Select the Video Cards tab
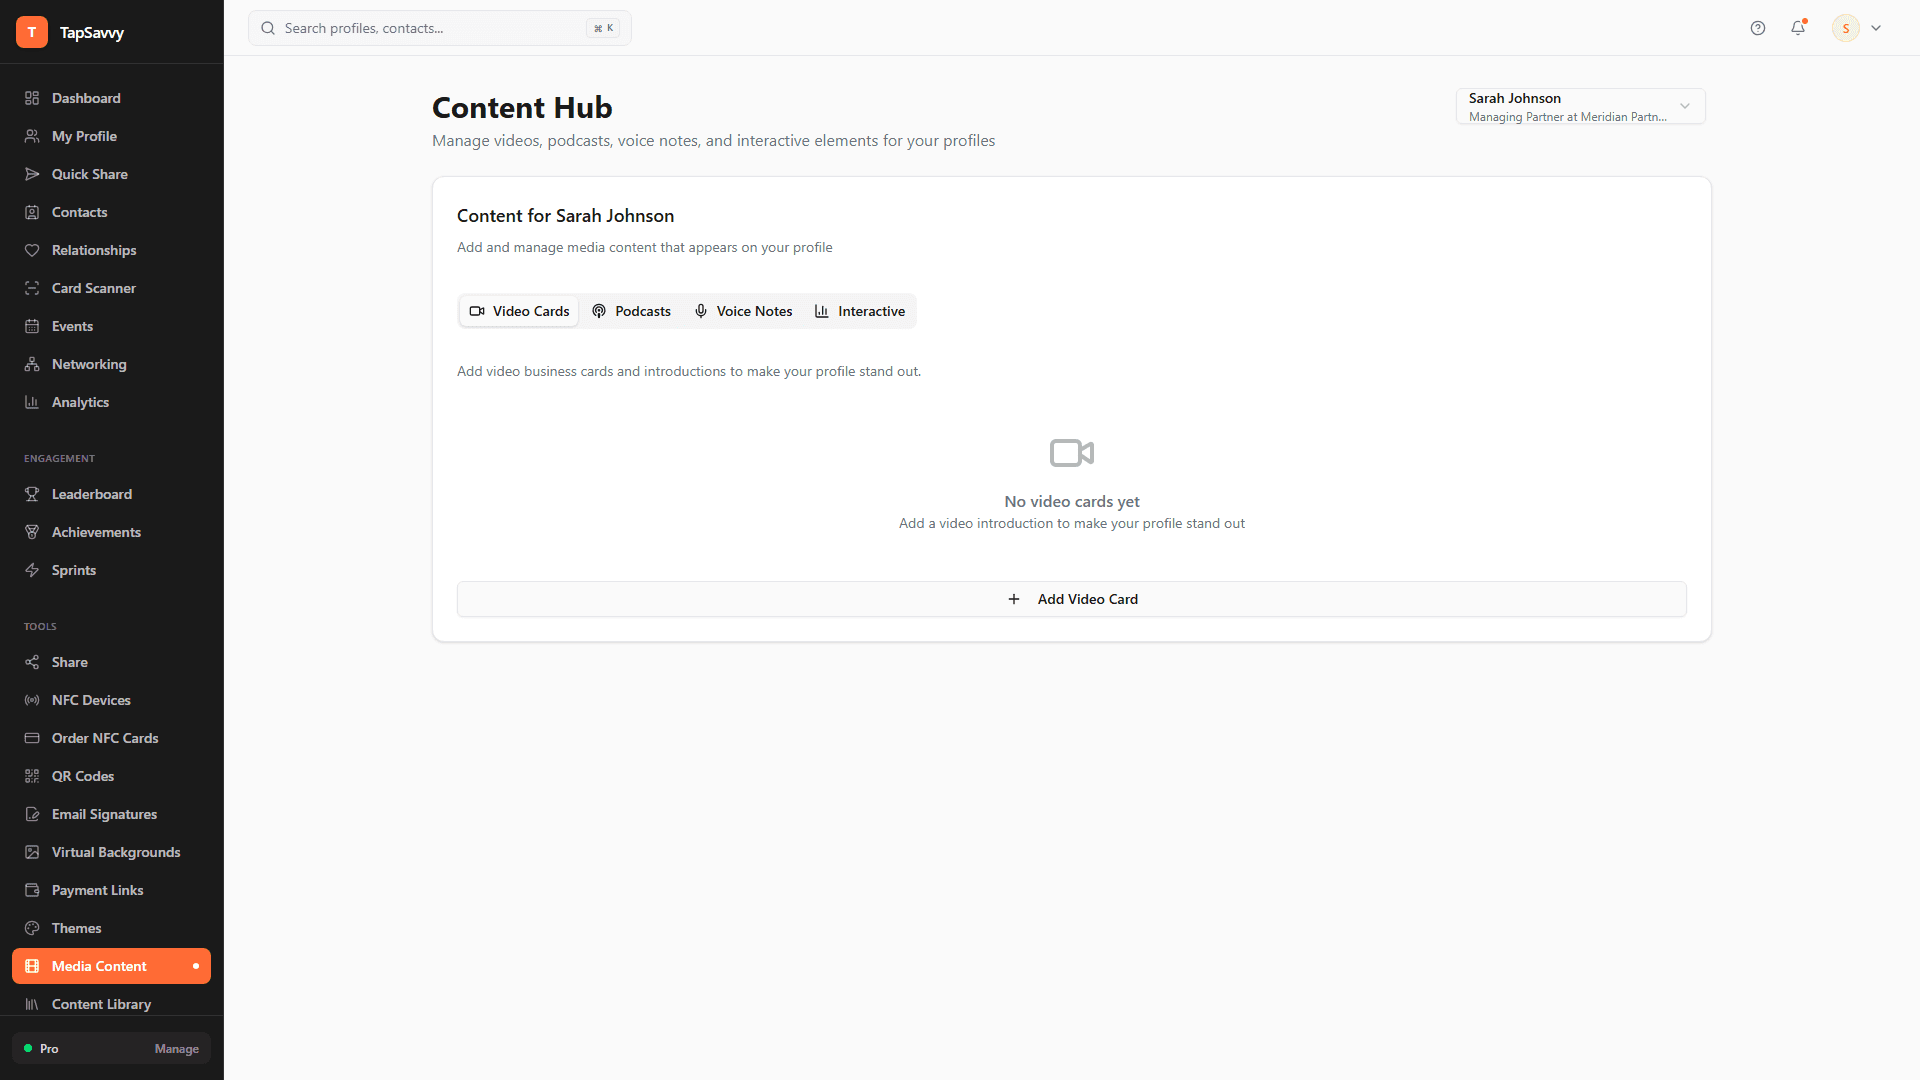Image resolution: width=1920 pixels, height=1080 pixels. point(518,311)
